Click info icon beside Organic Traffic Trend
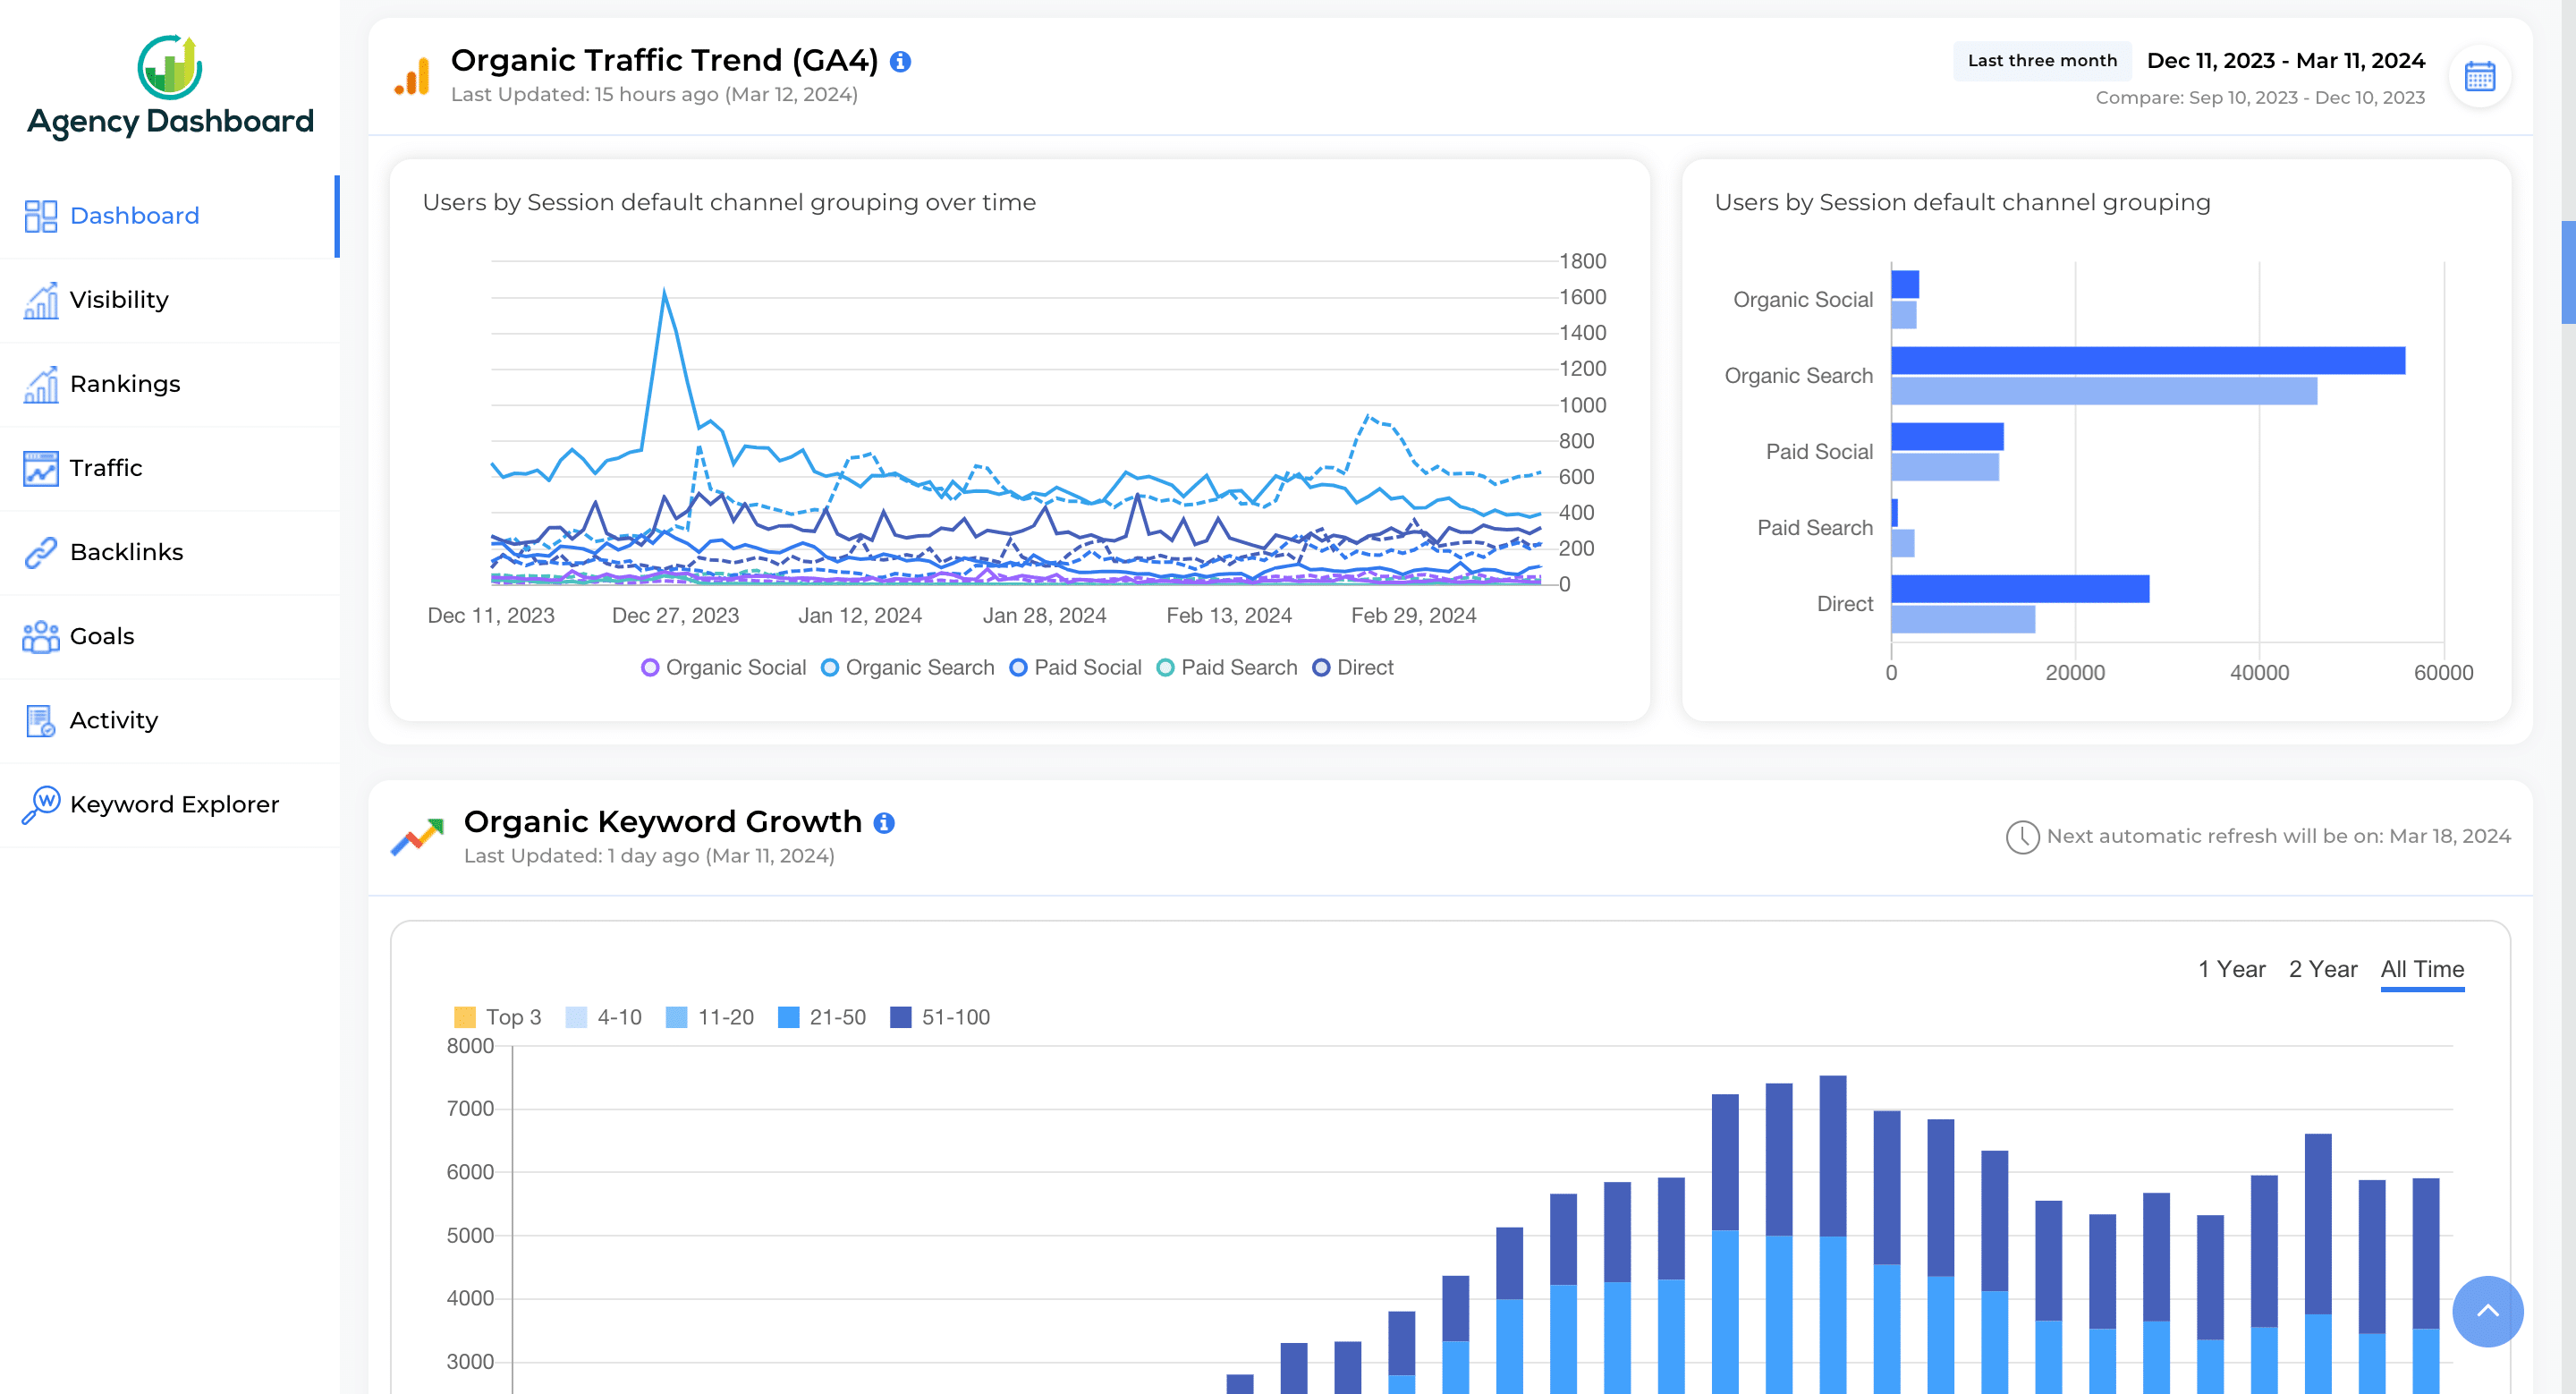The image size is (2576, 1394). tap(900, 61)
